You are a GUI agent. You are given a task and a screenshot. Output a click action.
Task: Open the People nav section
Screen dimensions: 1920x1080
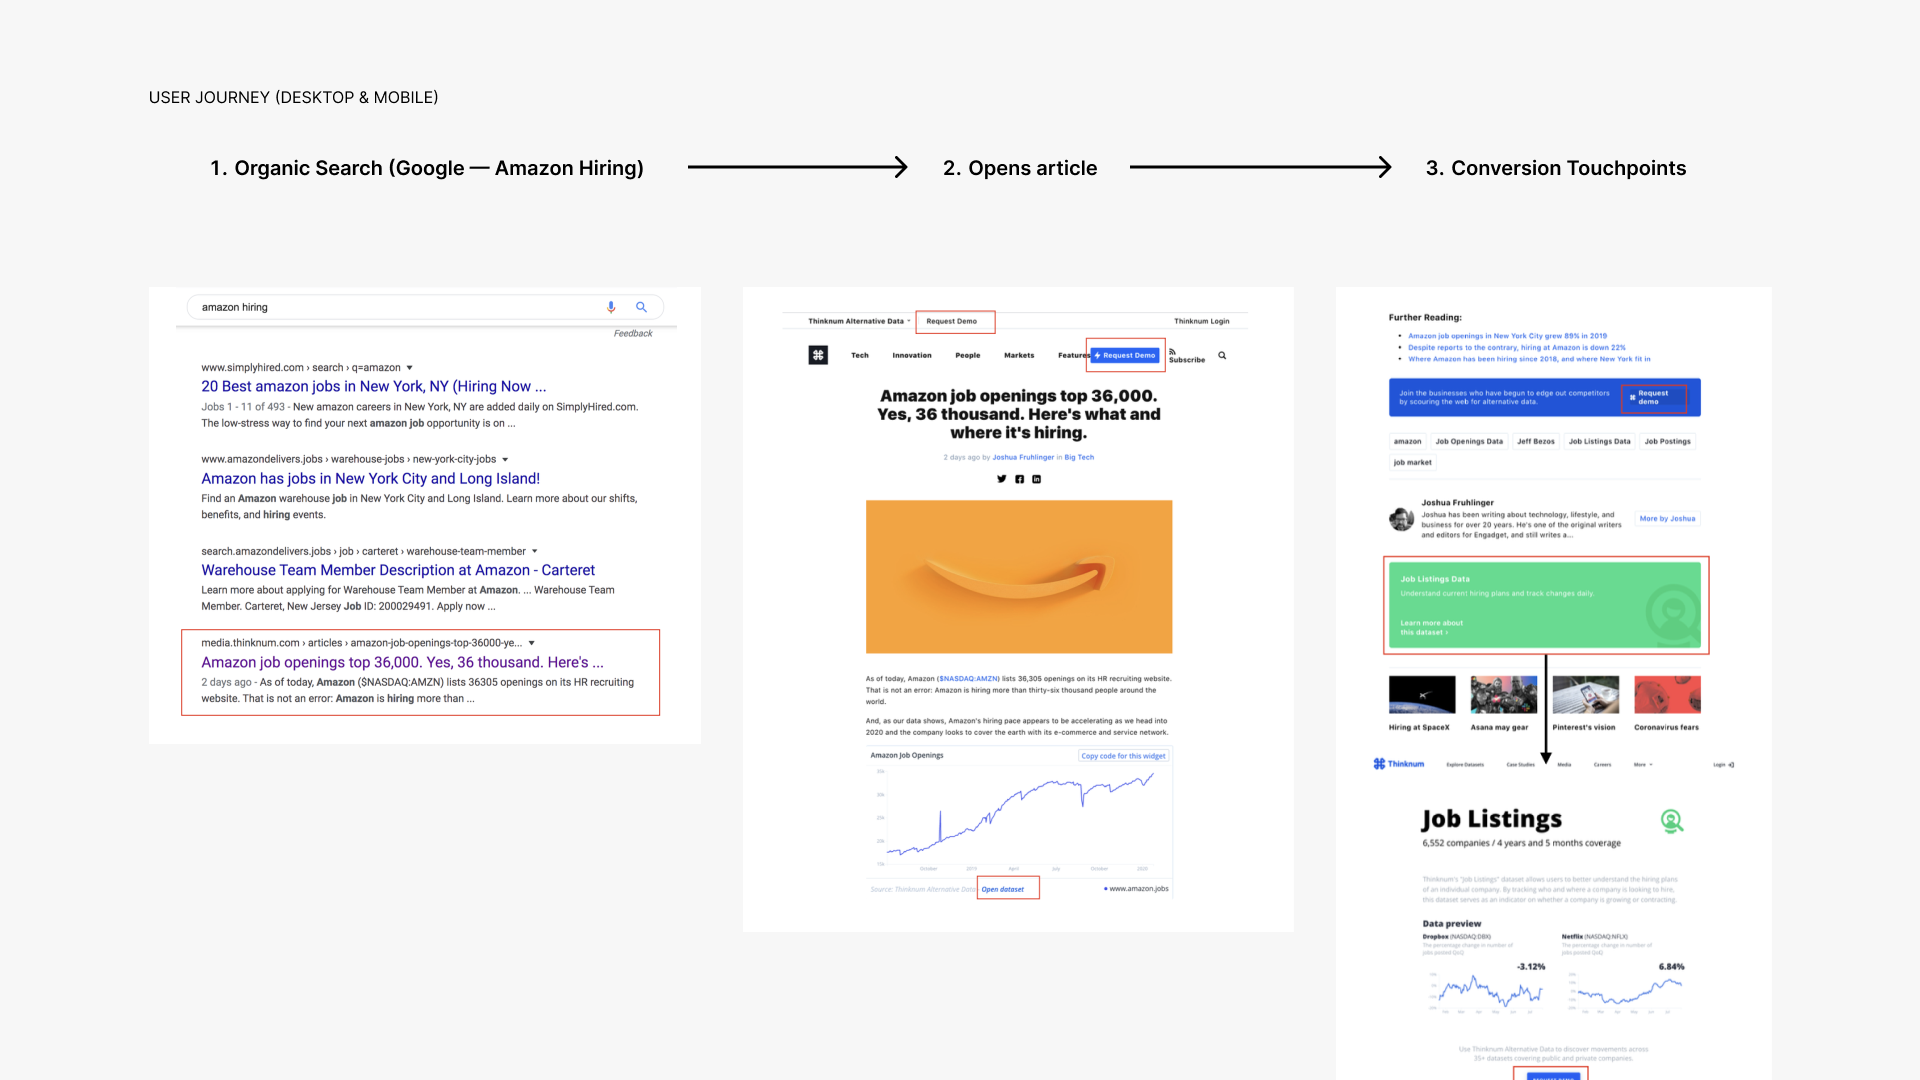click(x=968, y=355)
